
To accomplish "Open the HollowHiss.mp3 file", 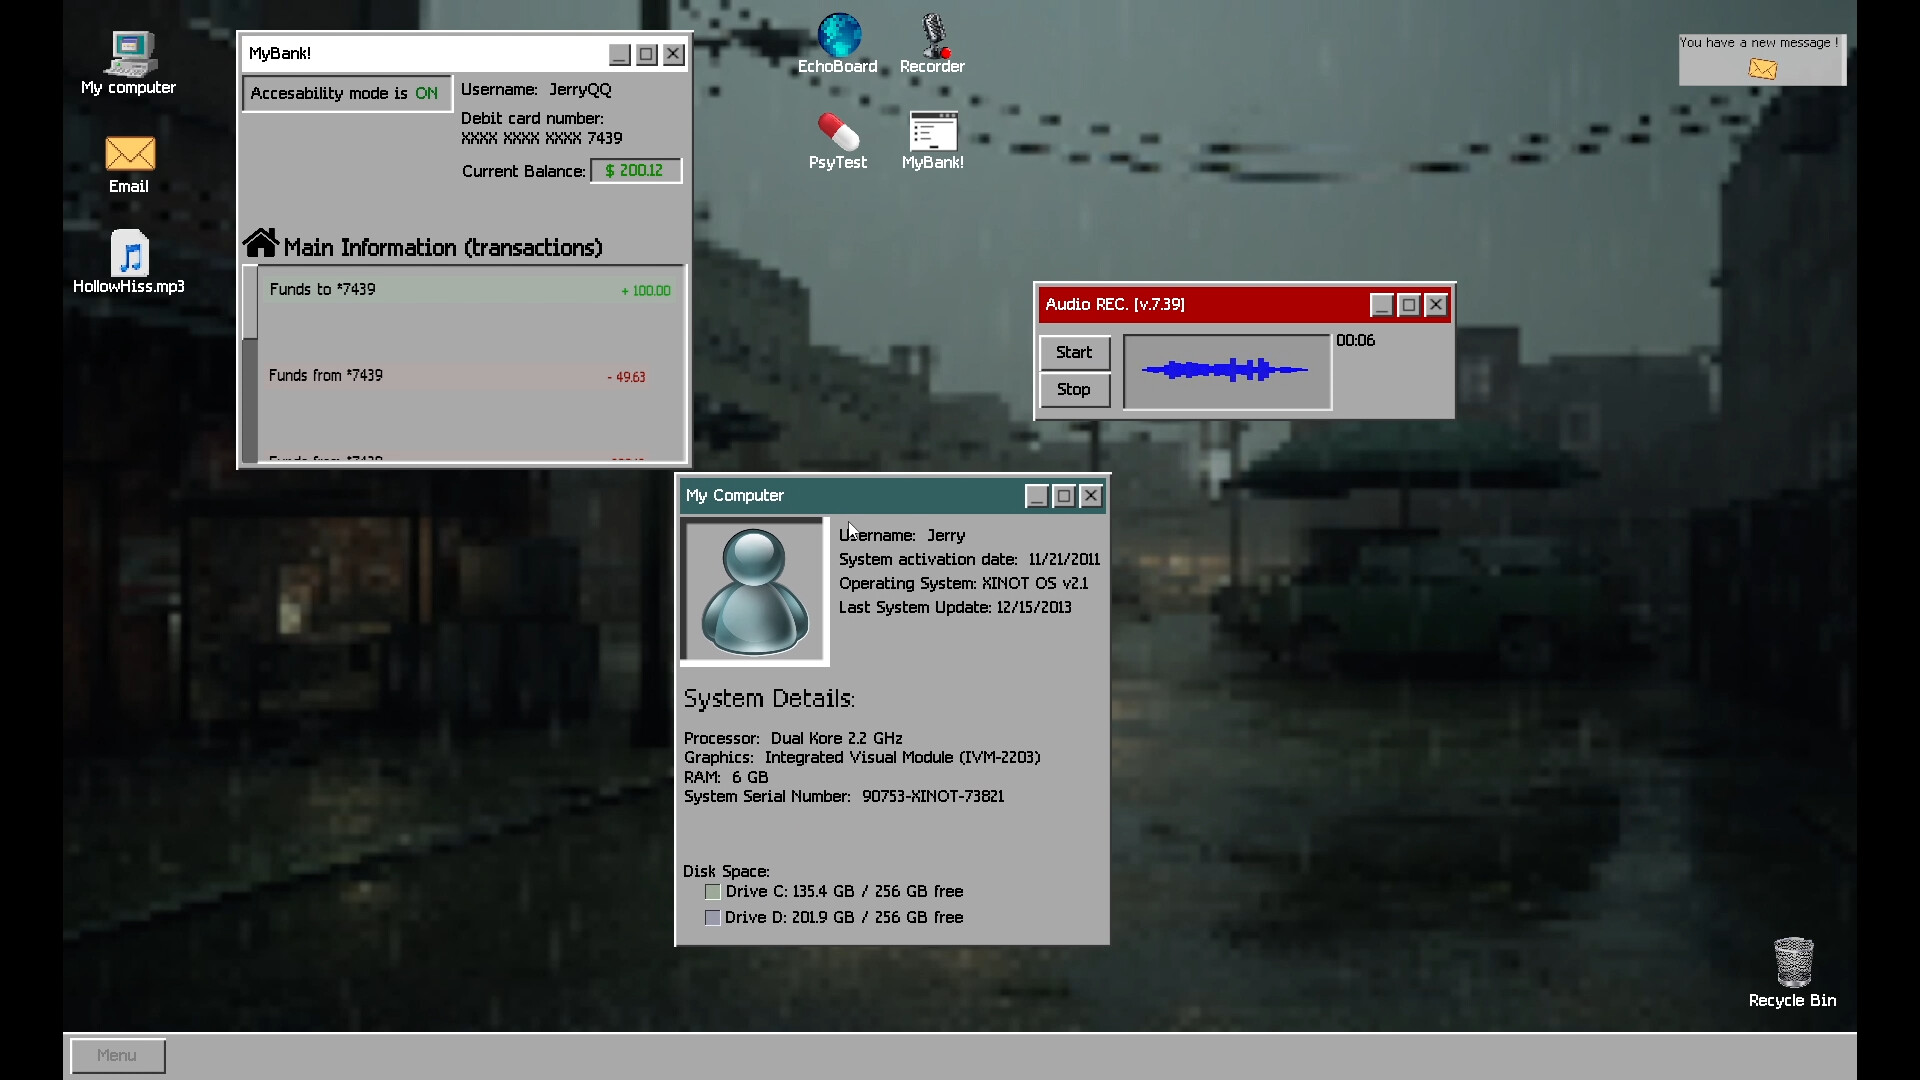I will (x=130, y=255).
